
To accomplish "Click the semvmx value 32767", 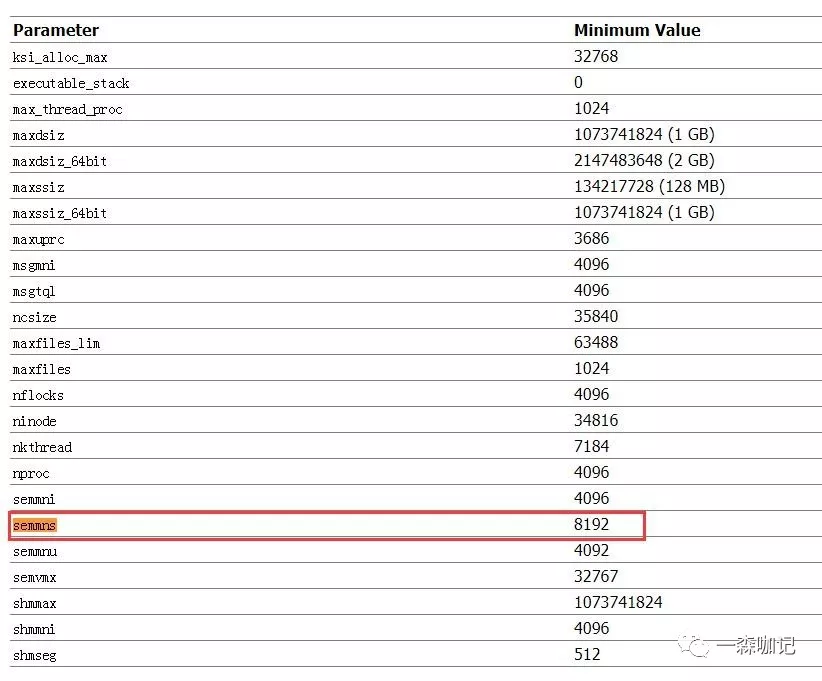I will coord(596,576).
